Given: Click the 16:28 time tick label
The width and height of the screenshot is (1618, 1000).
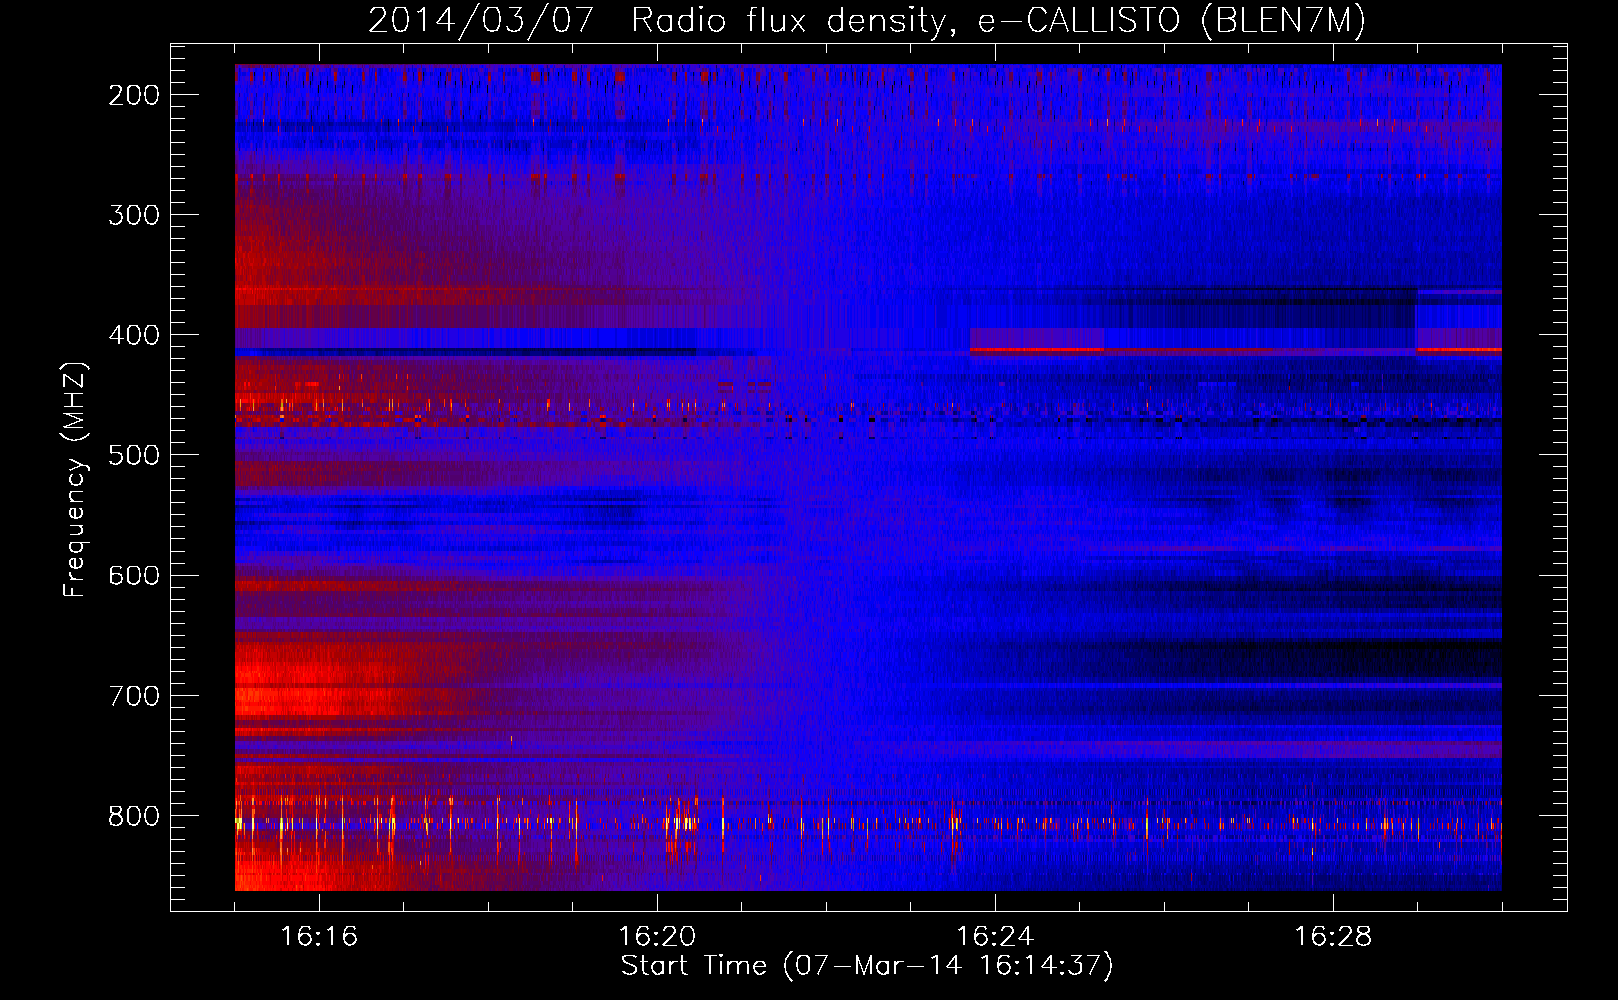Looking at the screenshot, I should click(x=1333, y=937).
